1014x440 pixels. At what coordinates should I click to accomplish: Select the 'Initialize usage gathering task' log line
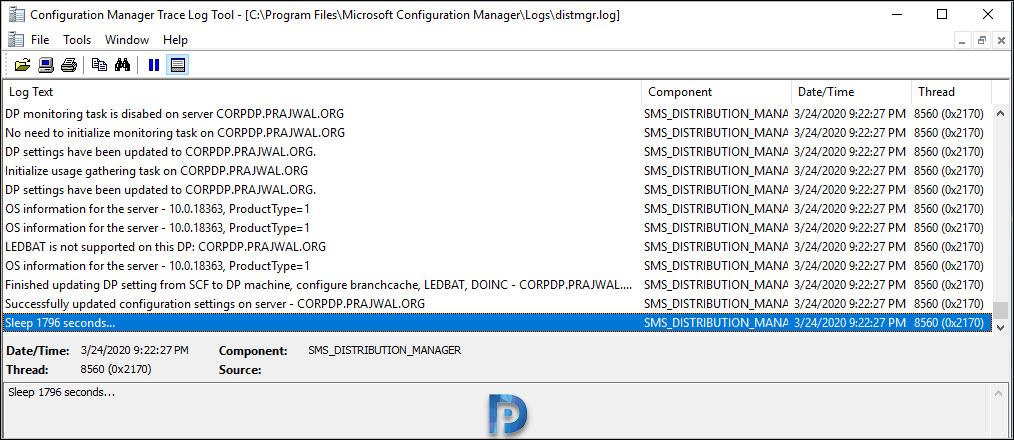tap(498, 171)
